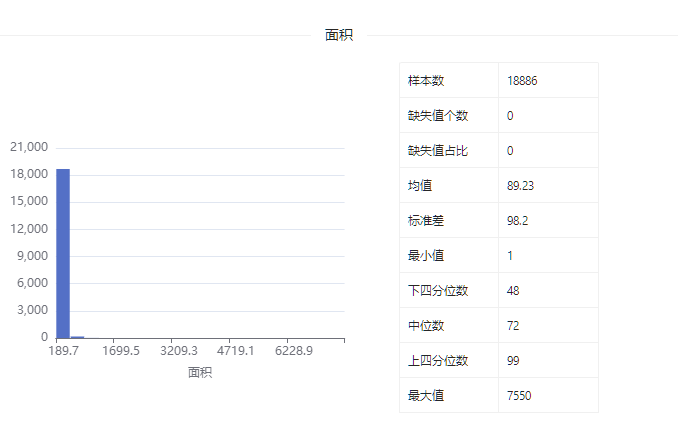Click the small second histogram bar
678x431 pixels.
coord(77,337)
